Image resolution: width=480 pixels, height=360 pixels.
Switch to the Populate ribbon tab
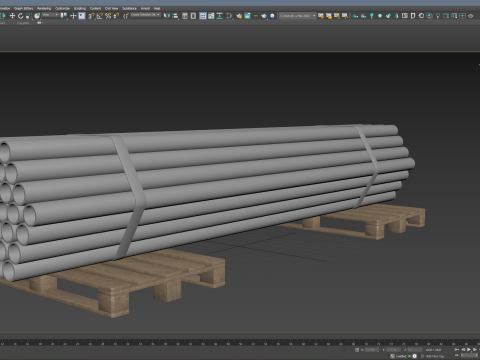tap(23, 23)
